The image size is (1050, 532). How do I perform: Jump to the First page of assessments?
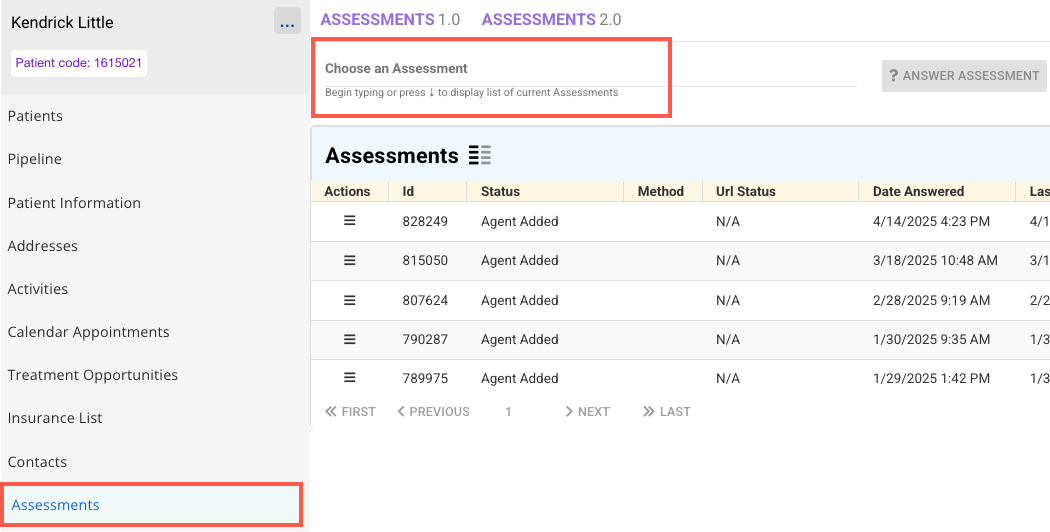click(x=350, y=411)
